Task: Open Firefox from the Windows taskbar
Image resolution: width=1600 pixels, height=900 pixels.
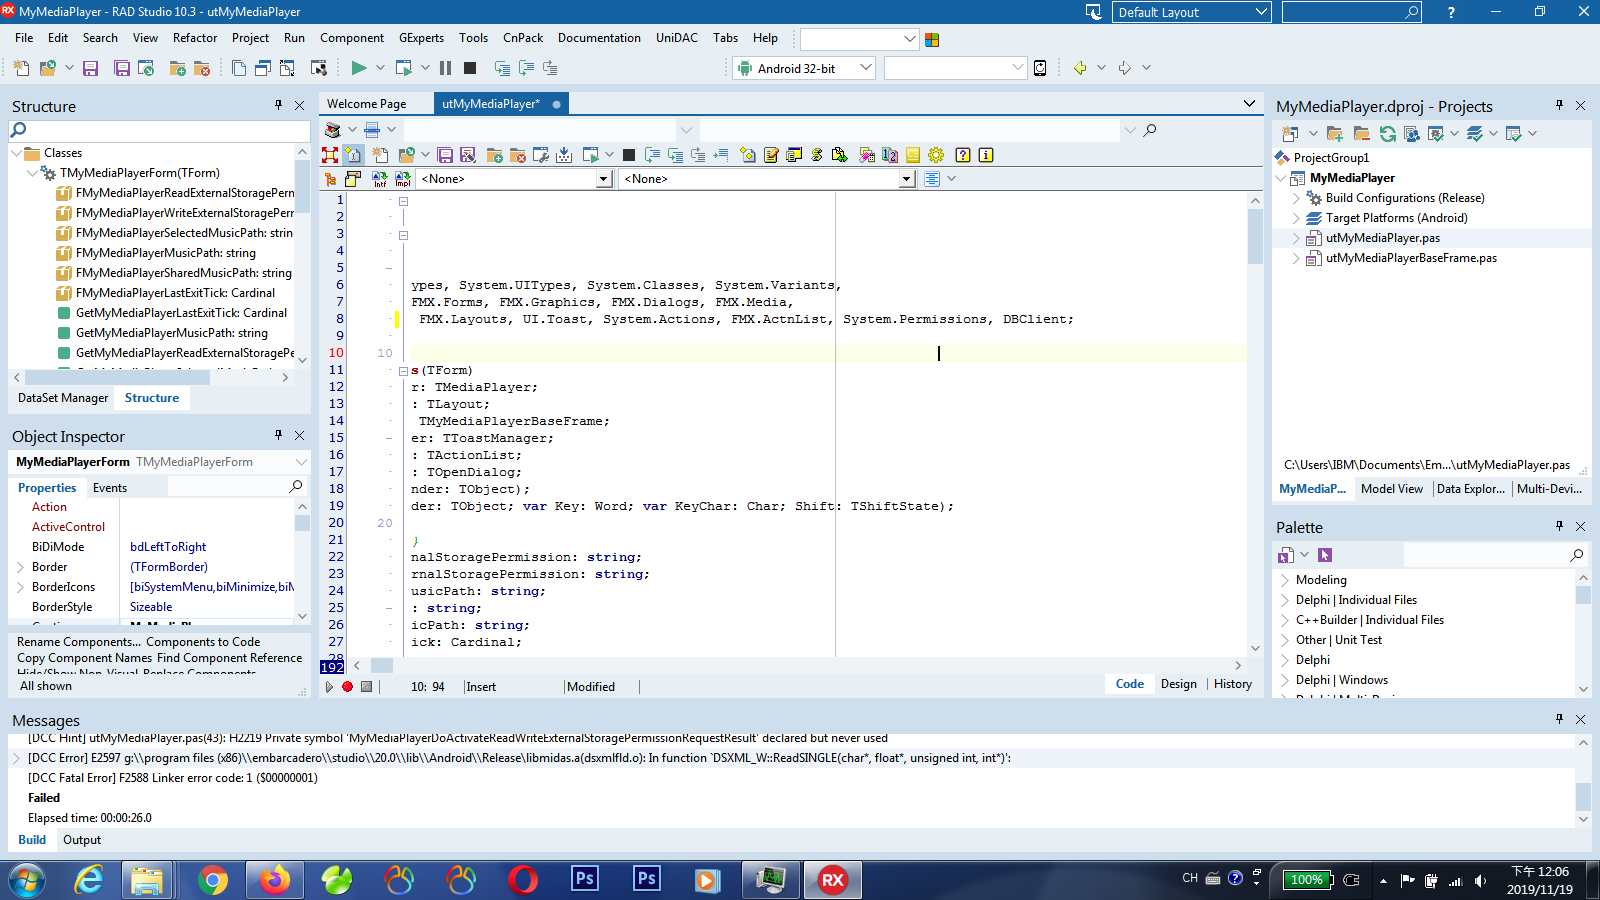Action: coord(274,880)
